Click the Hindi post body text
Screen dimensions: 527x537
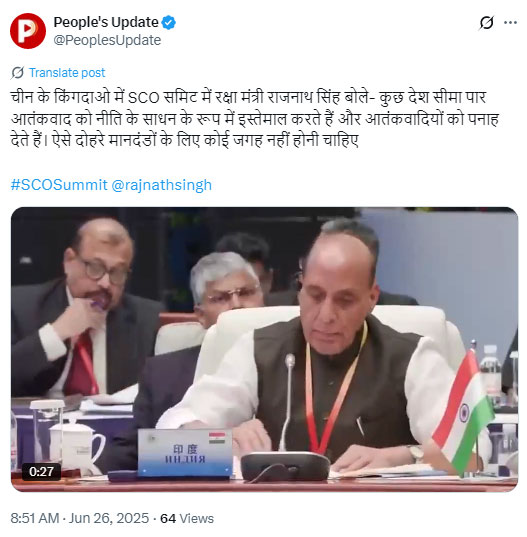pos(254,119)
